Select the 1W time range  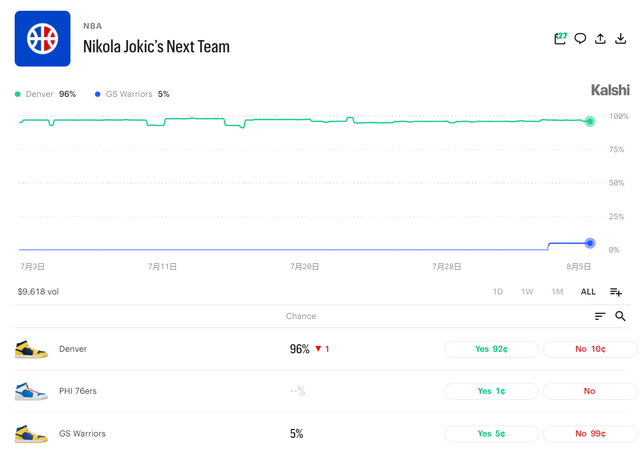(x=527, y=292)
